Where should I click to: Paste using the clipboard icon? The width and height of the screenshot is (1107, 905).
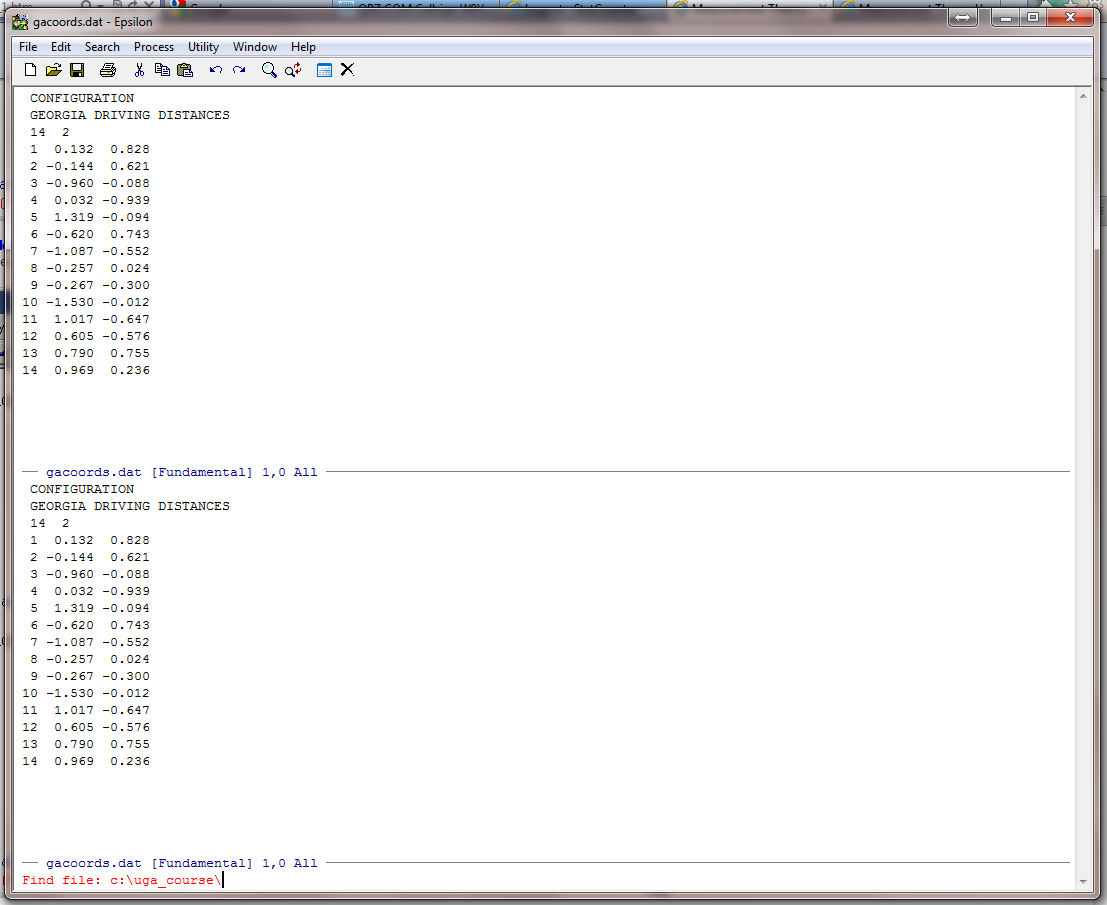pos(185,70)
